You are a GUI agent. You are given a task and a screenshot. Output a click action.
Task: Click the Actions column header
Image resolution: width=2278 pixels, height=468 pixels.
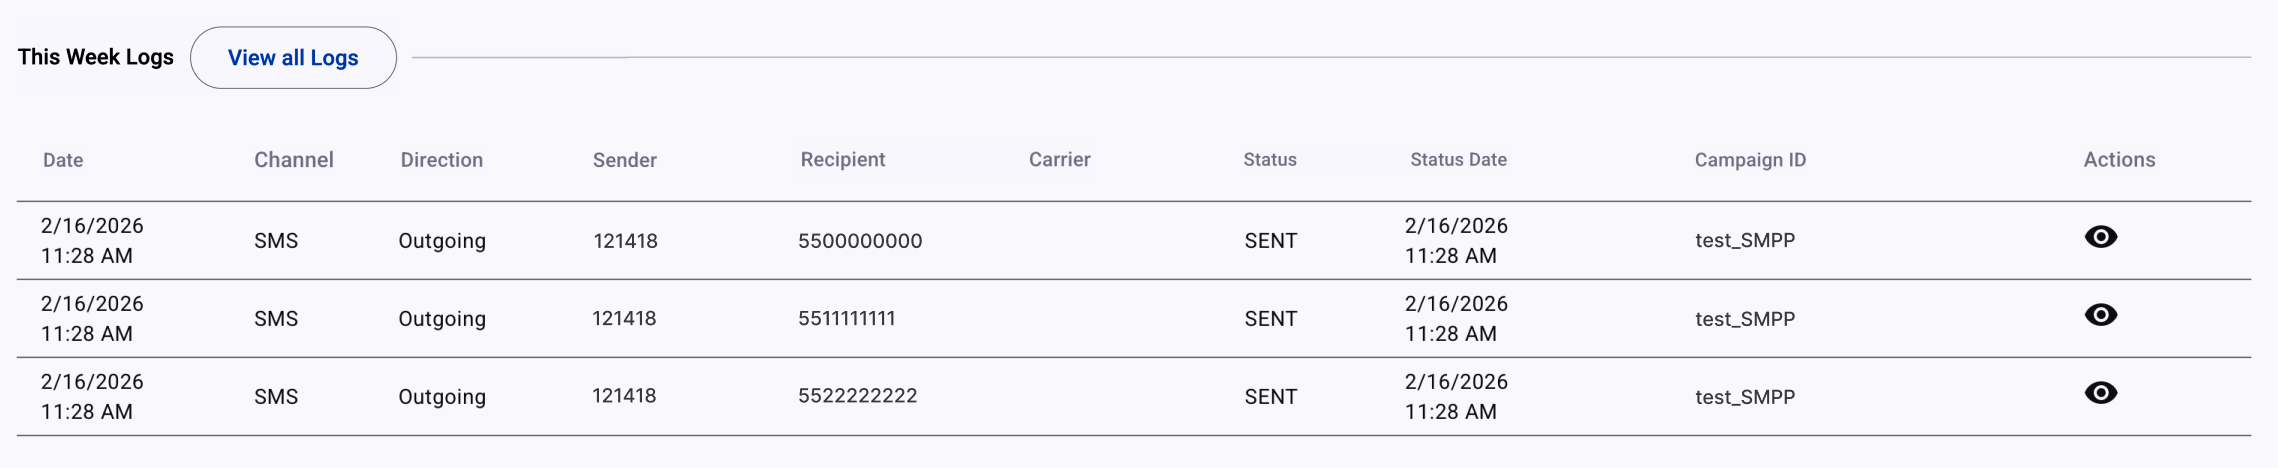2120,160
